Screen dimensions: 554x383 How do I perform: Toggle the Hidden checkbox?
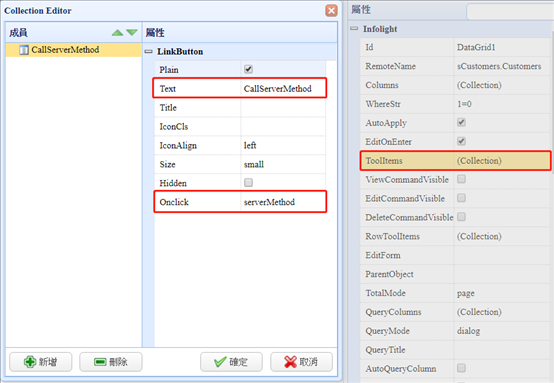coord(248,183)
